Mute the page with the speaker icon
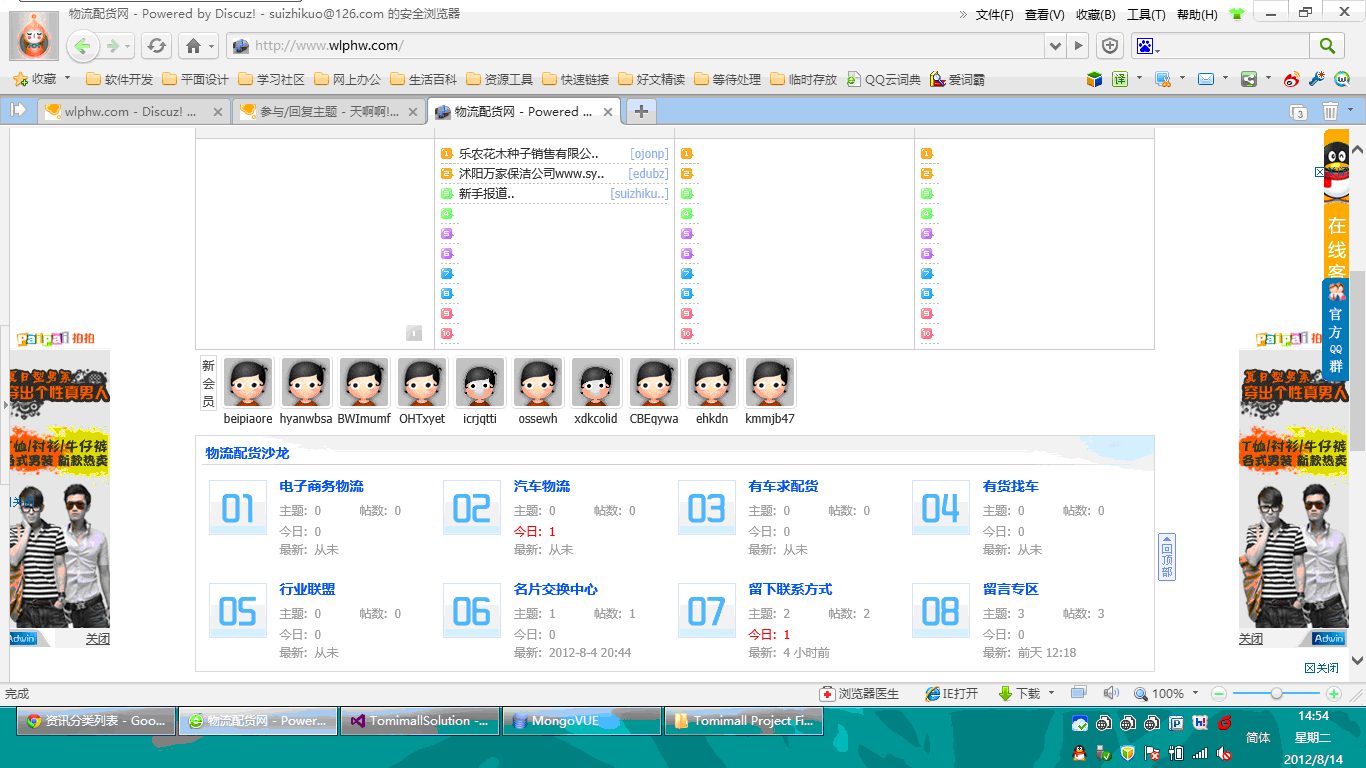This screenshot has height=768, width=1366. (x=1113, y=692)
